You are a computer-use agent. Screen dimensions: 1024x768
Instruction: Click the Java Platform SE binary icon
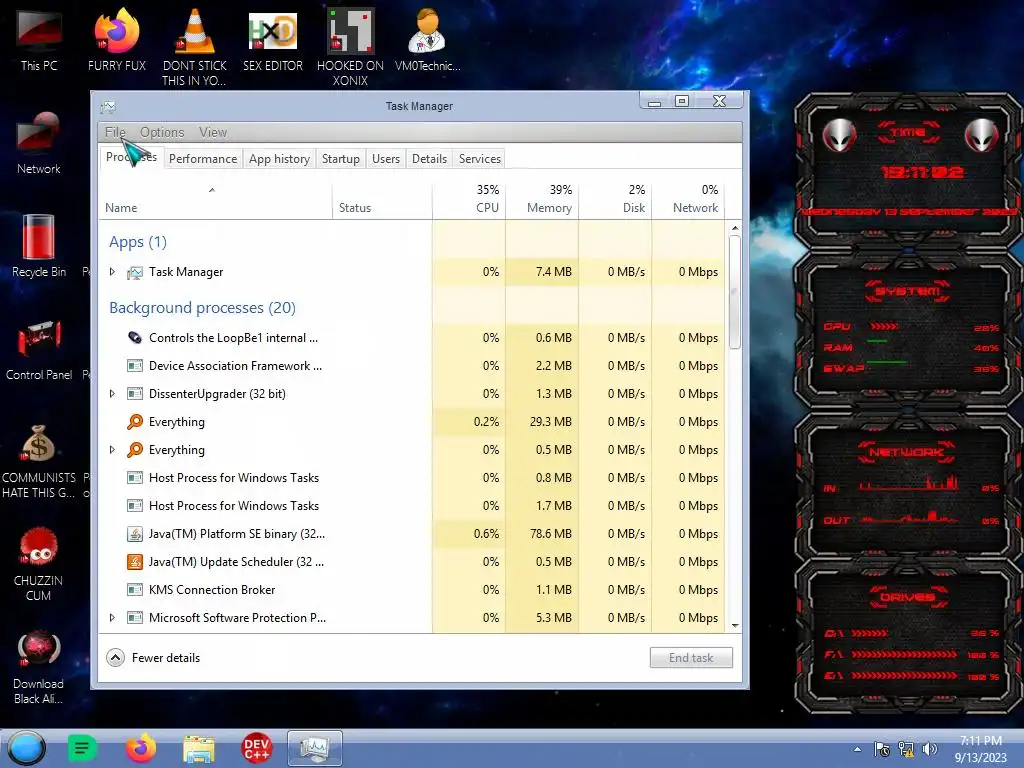(x=135, y=534)
